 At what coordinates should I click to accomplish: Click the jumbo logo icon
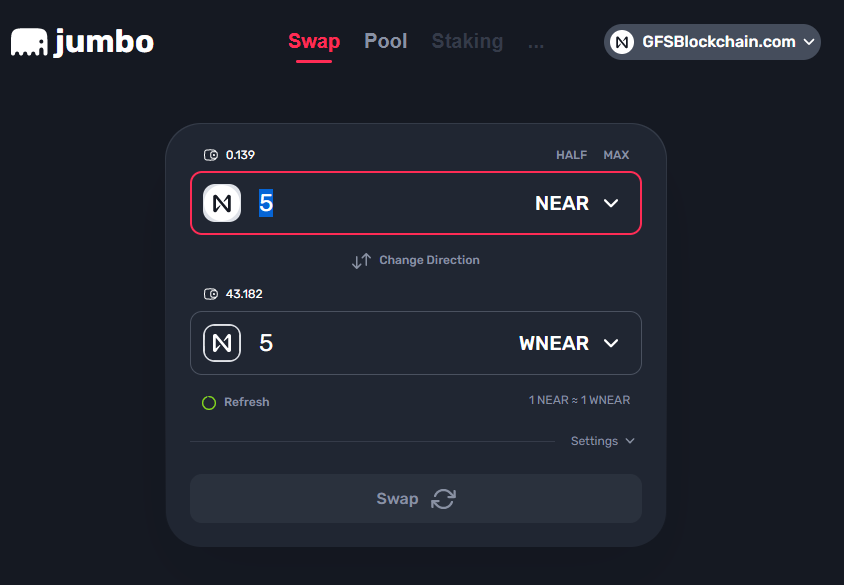tap(29, 42)
